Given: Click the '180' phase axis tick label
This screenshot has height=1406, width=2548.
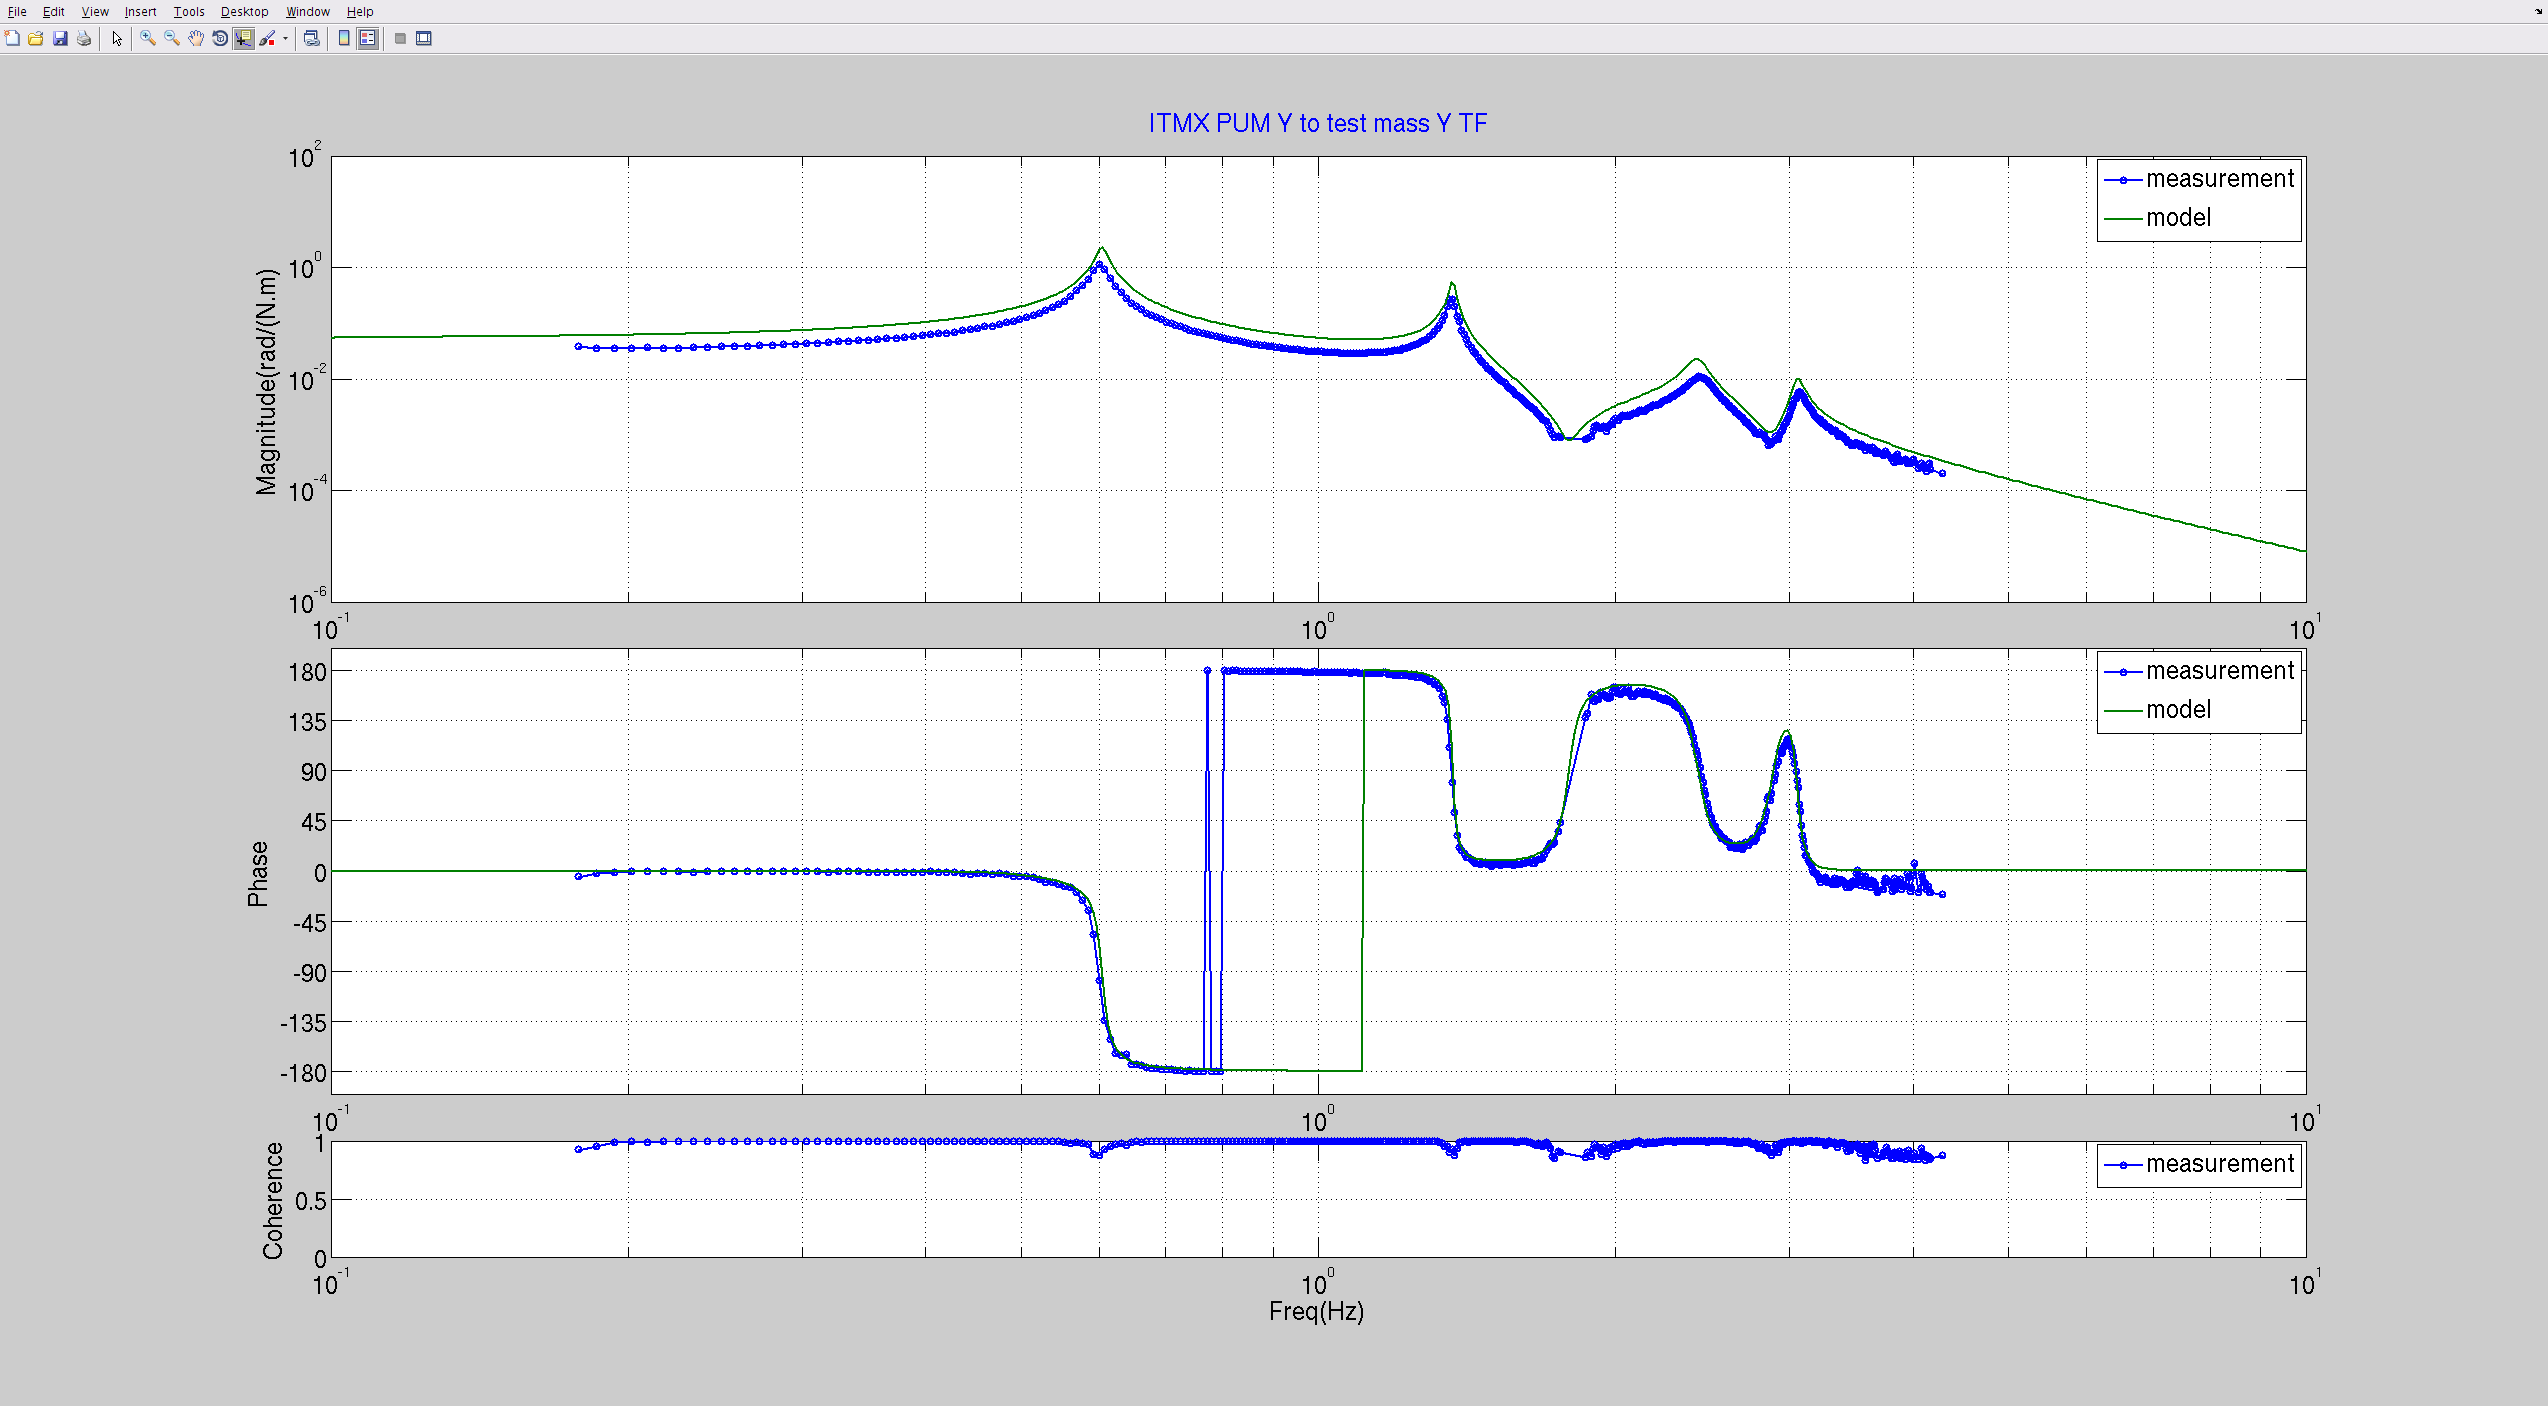Looking at the screenshot, I should coord(308,673).
